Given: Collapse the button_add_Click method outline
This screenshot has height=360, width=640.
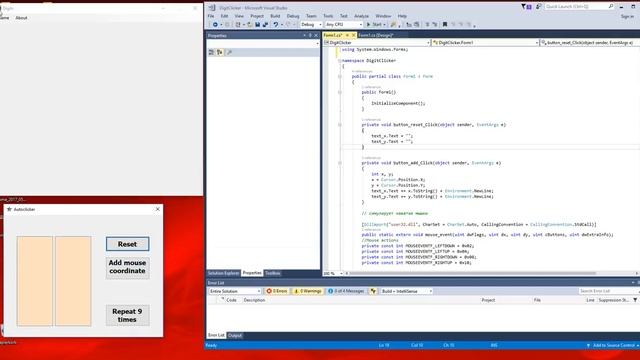Looking at the screenshot, I should [x=340, y=163].
